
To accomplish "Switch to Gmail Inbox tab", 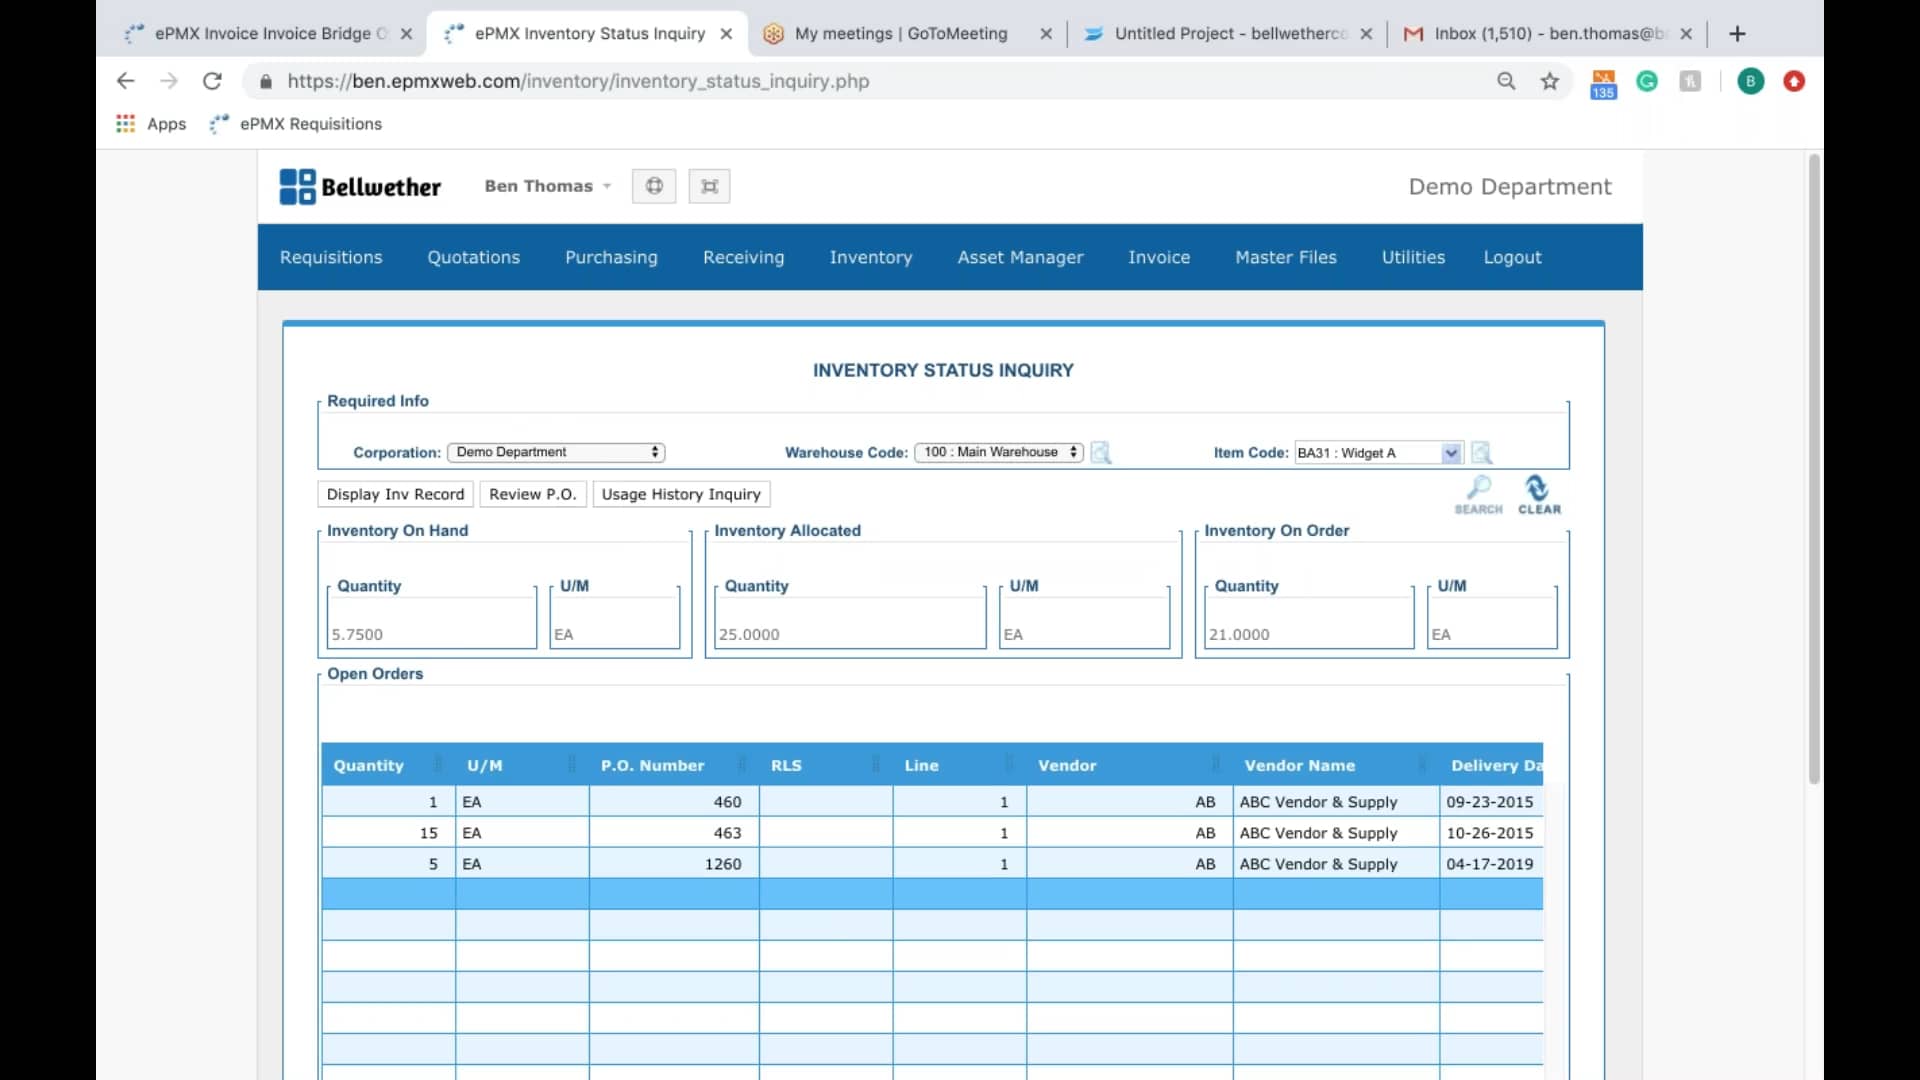I will (1550, 33).
